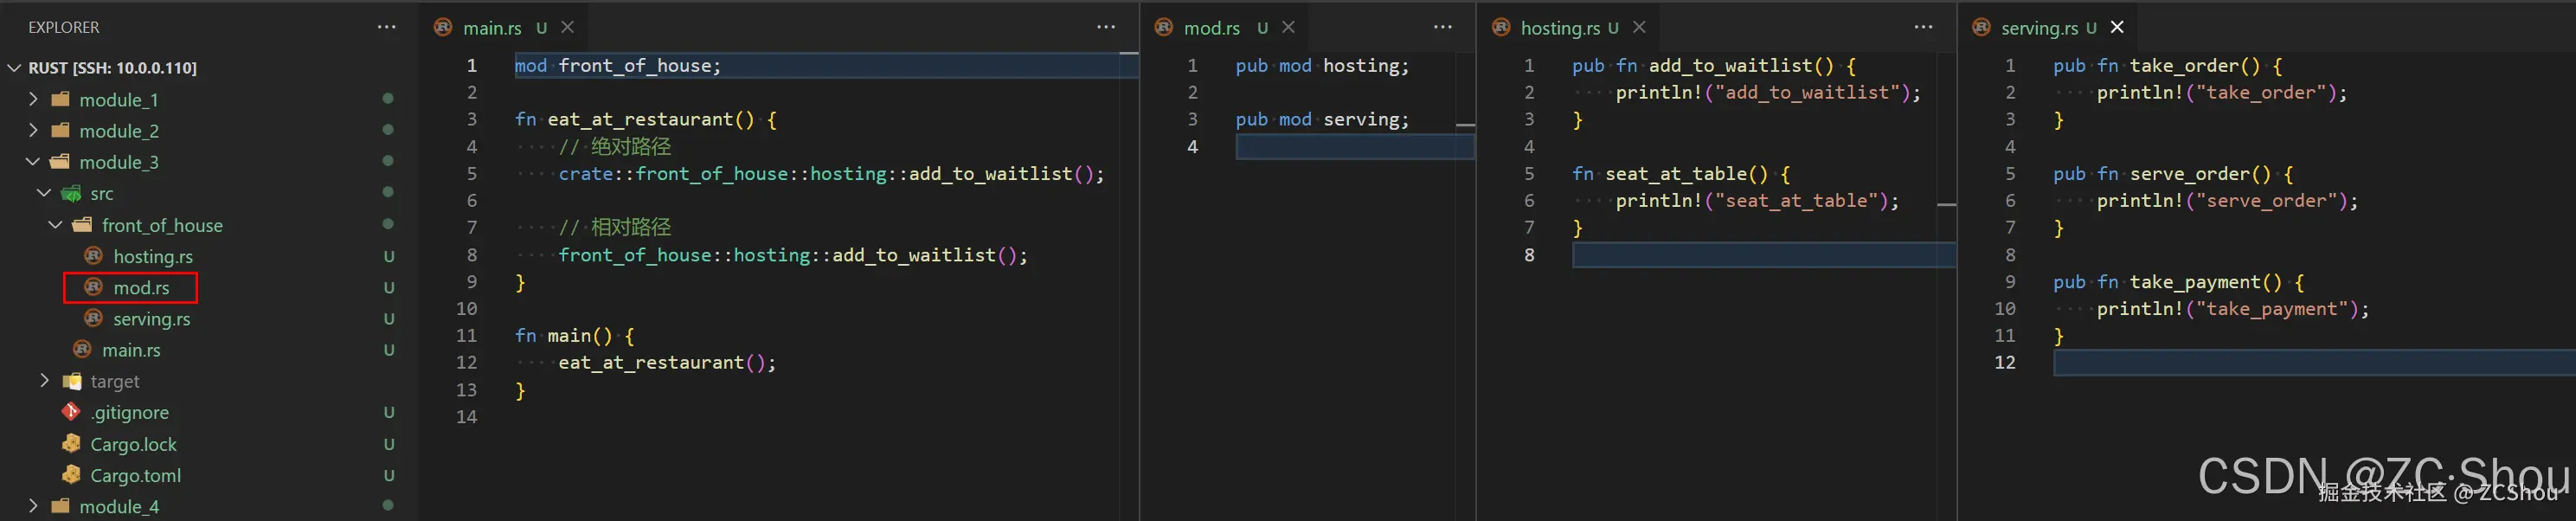
Task: Close the main.rs editor tab
Action: 568,27
